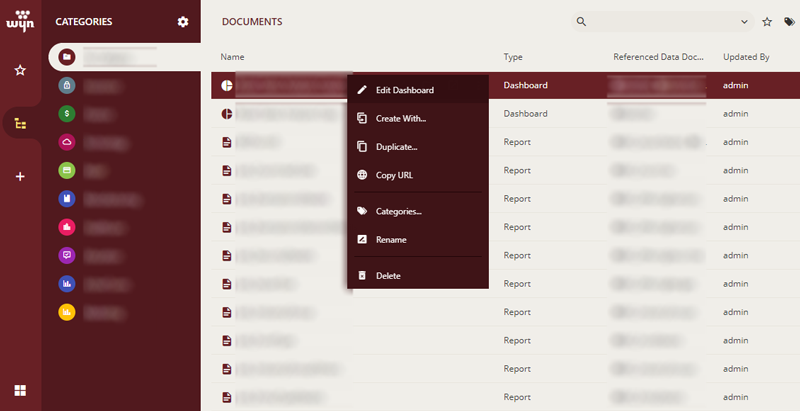Select the green dollar-sign category icon
Image resolution: width=800 pixels, height=411 pixels.
pyautogui.click(x=67, y=114)
